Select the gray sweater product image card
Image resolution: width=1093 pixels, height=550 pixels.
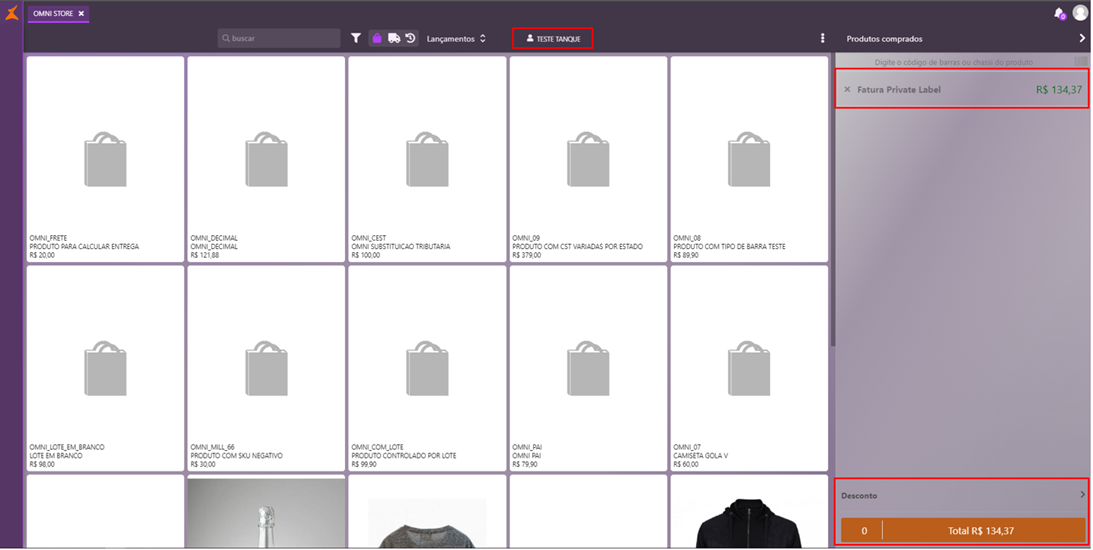(x=427, y=512)
